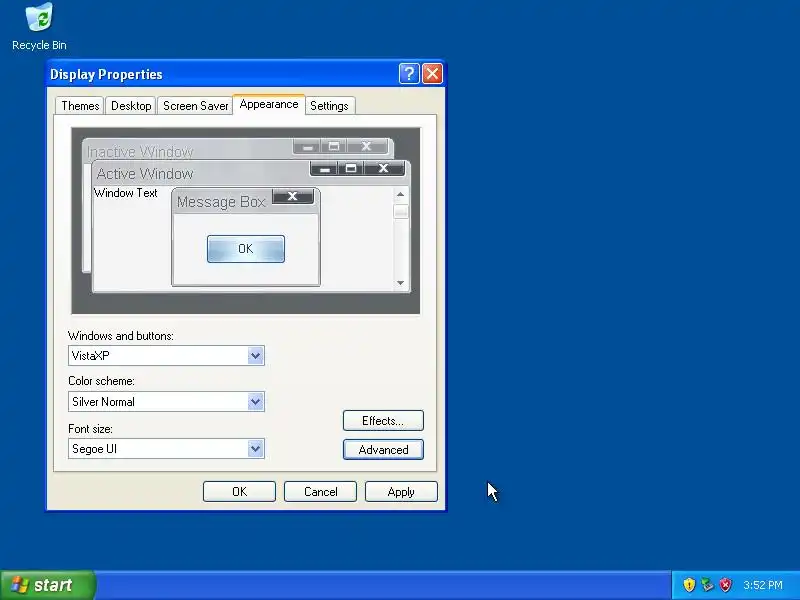Viewport: 800px width, 600px height.
Task: Expand the Color scheme dropdown arrow
Action: [255, 402]
